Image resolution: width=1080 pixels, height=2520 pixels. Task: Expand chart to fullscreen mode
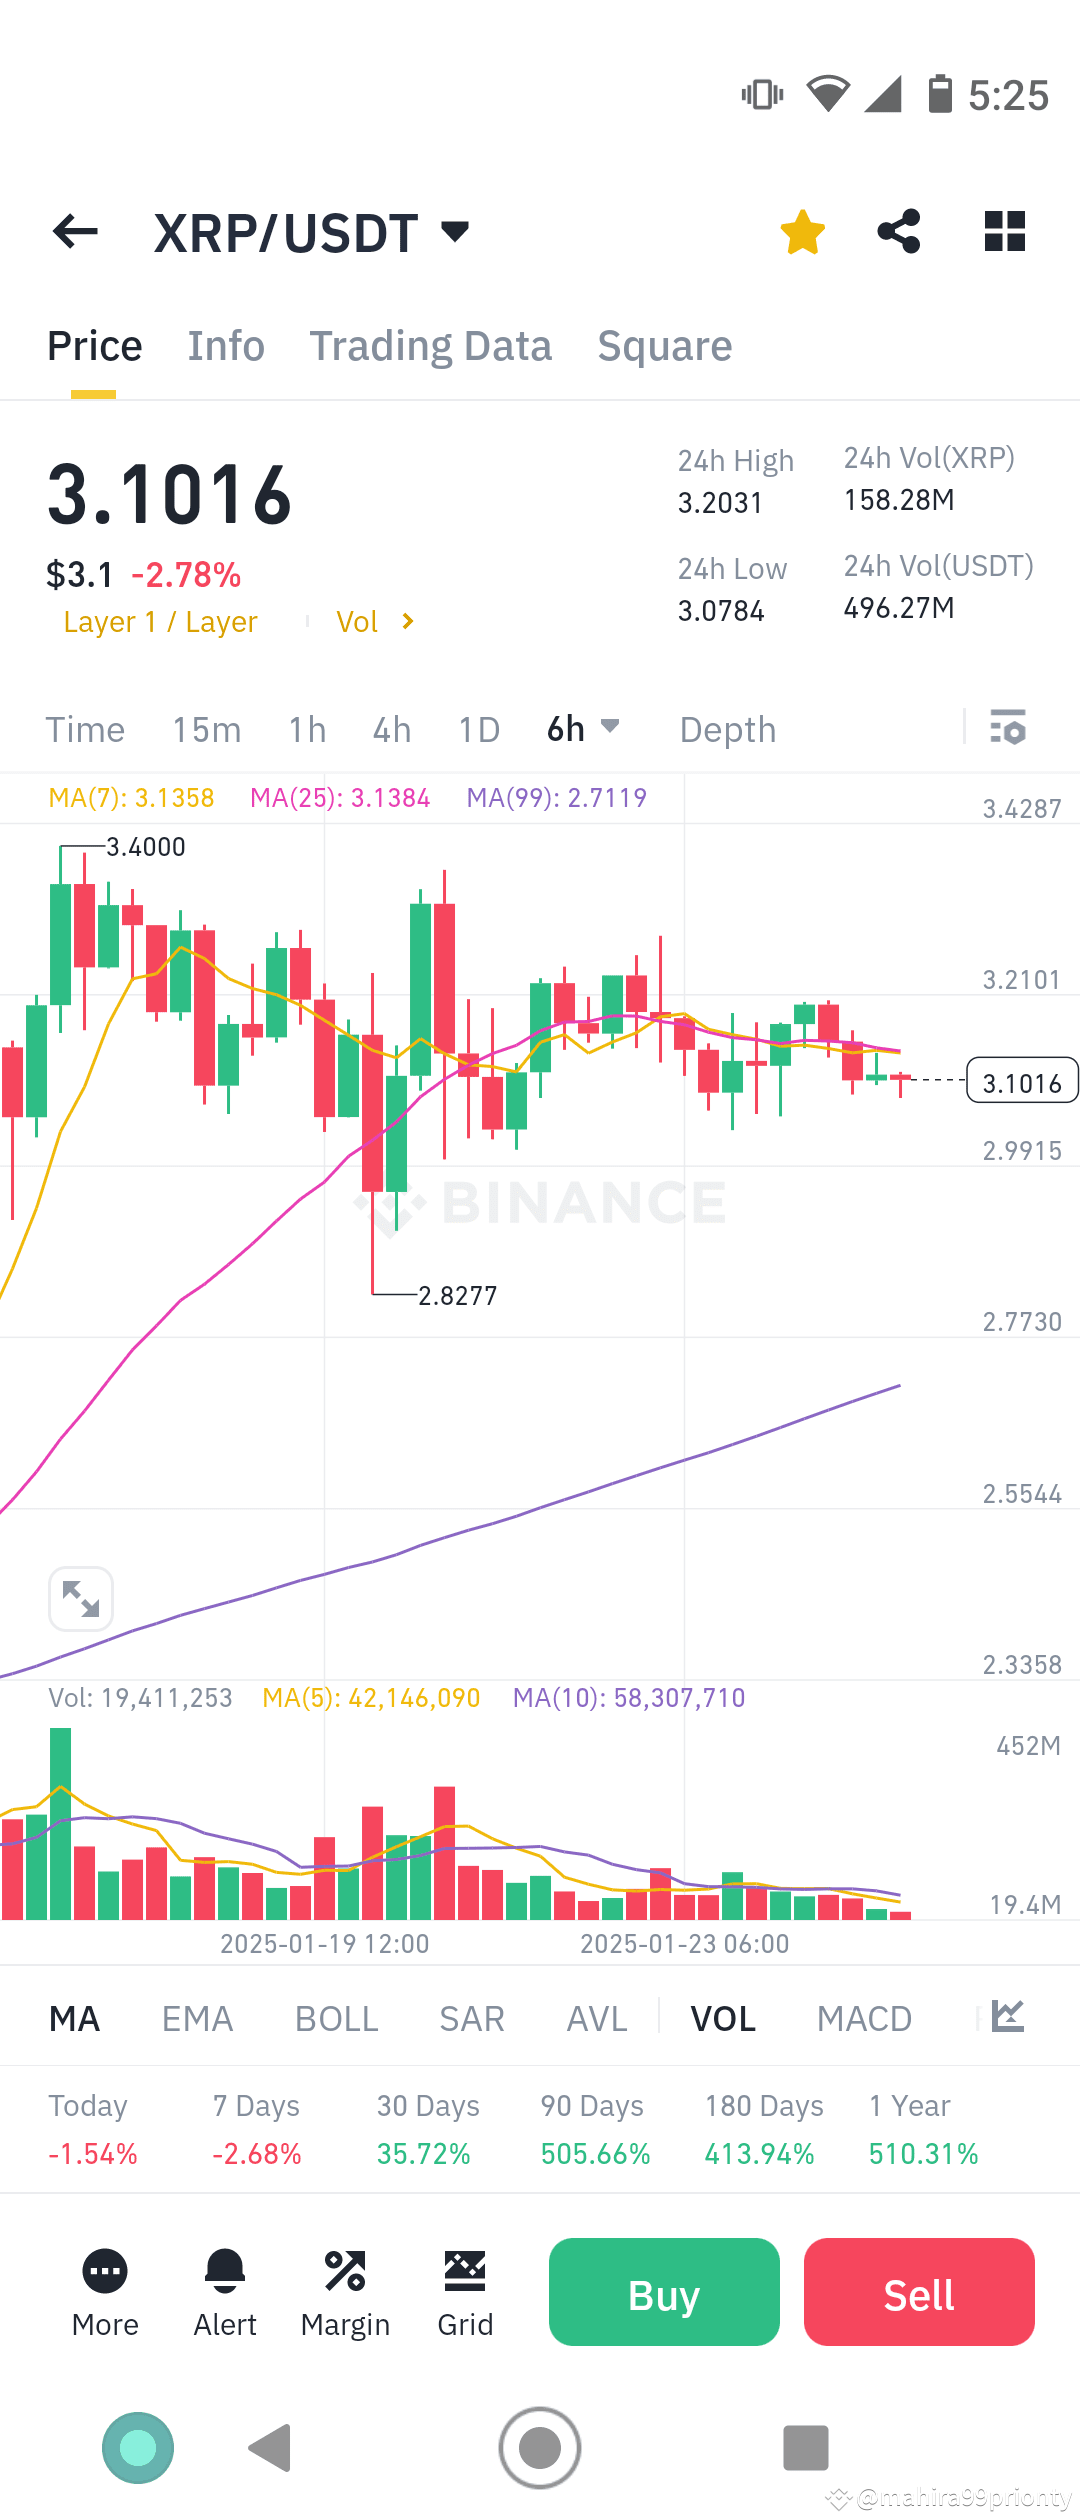[81, 1598]
